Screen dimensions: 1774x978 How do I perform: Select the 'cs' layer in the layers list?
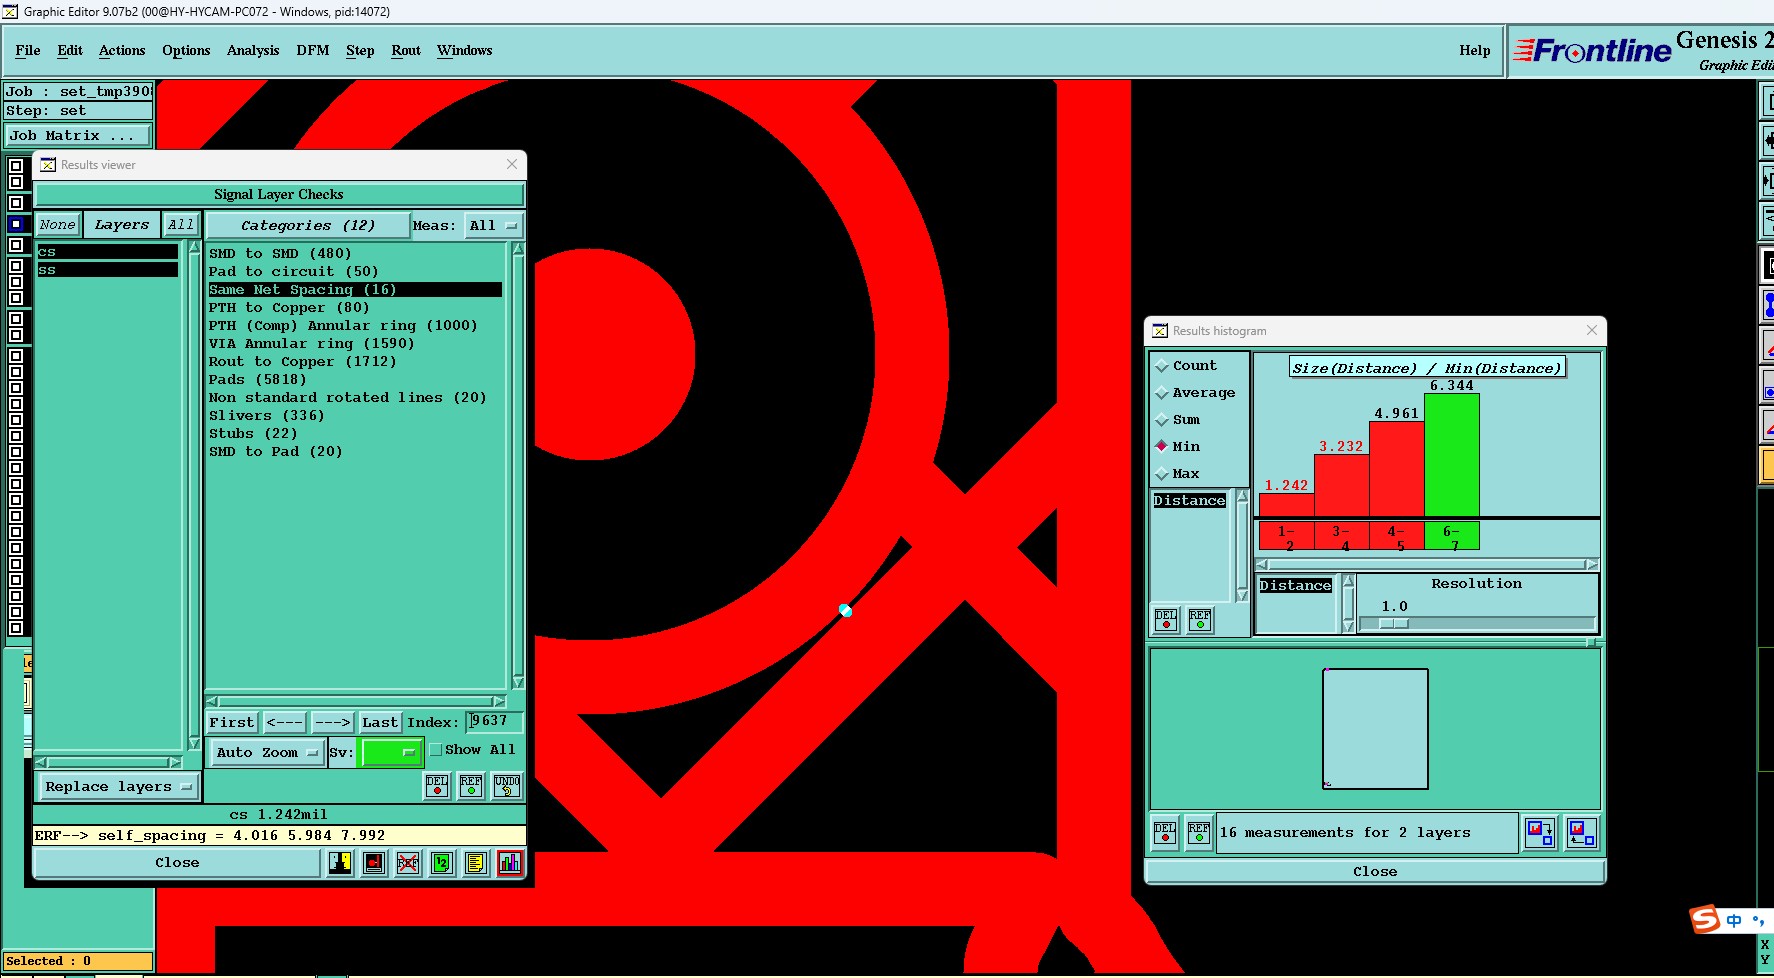107,252
